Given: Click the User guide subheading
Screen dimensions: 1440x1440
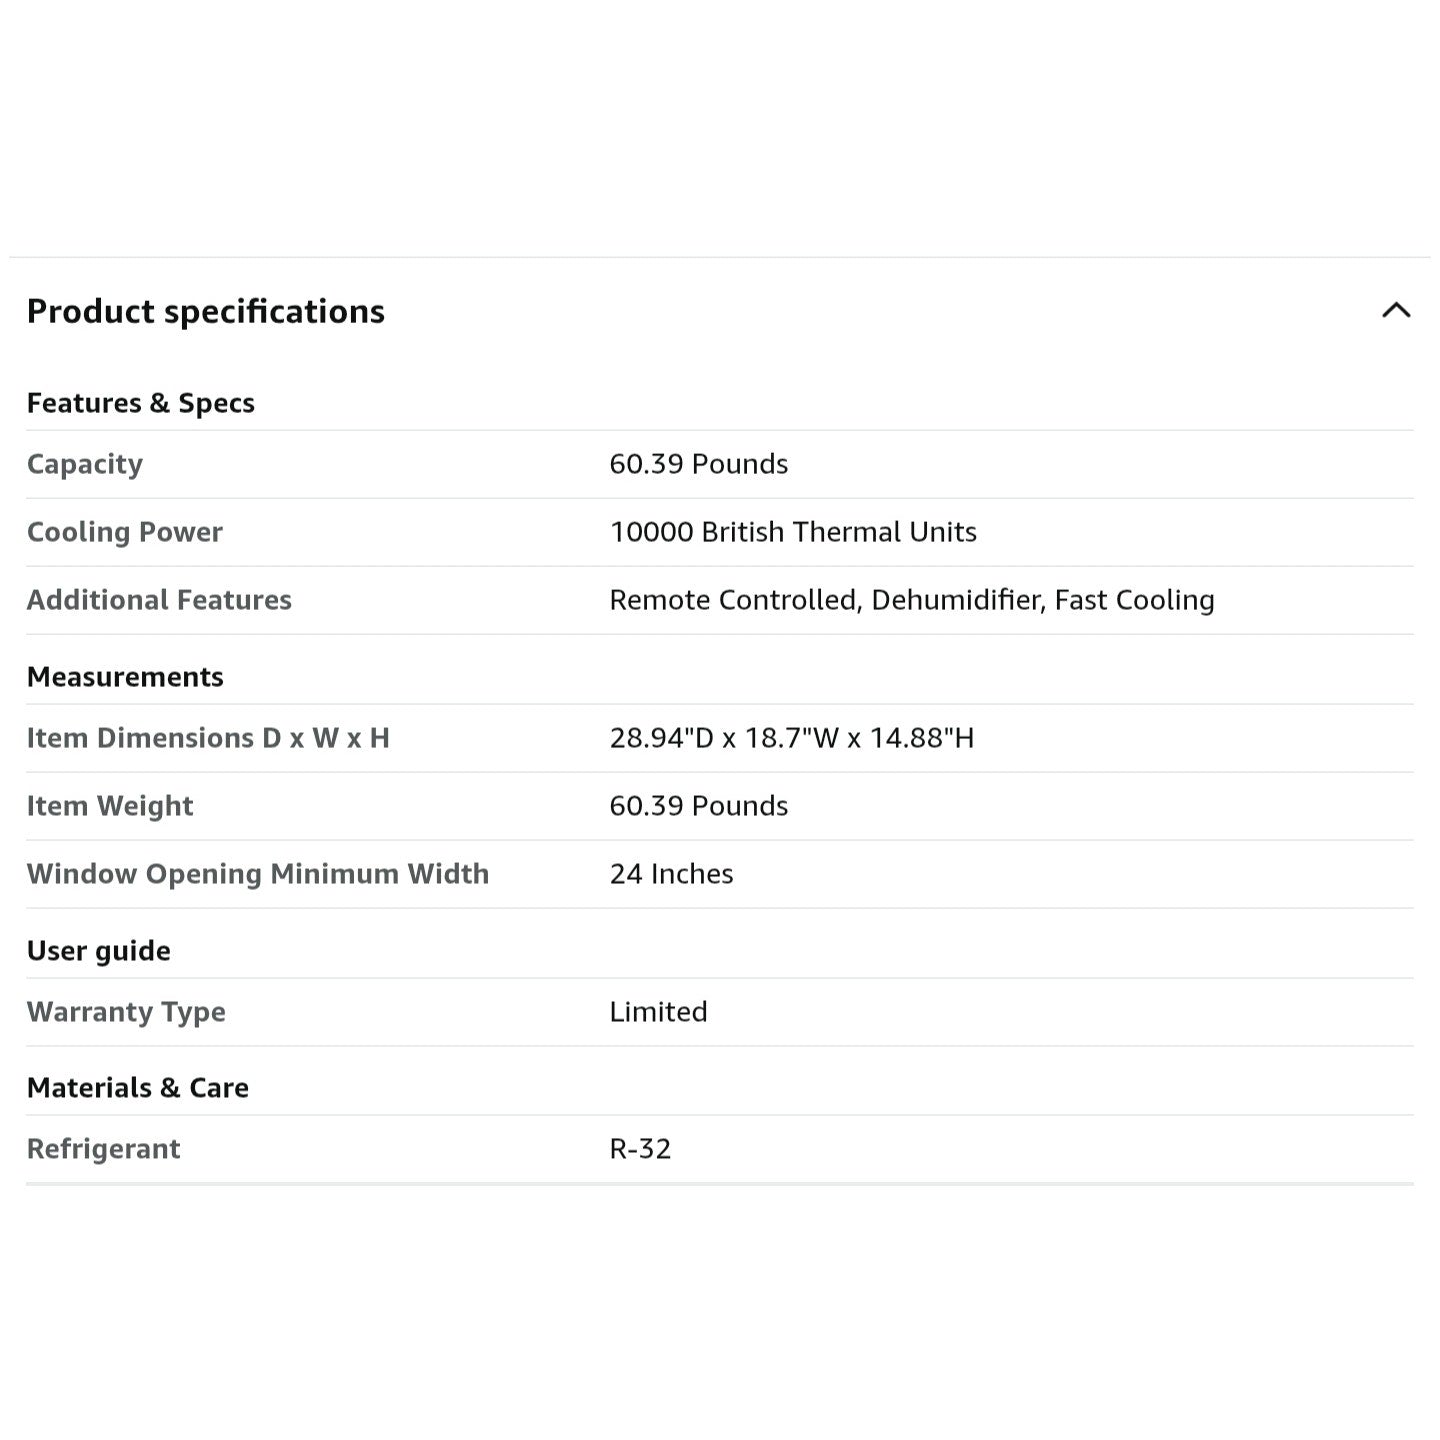Looking at the screenshot, I should [x=99, y=951].
